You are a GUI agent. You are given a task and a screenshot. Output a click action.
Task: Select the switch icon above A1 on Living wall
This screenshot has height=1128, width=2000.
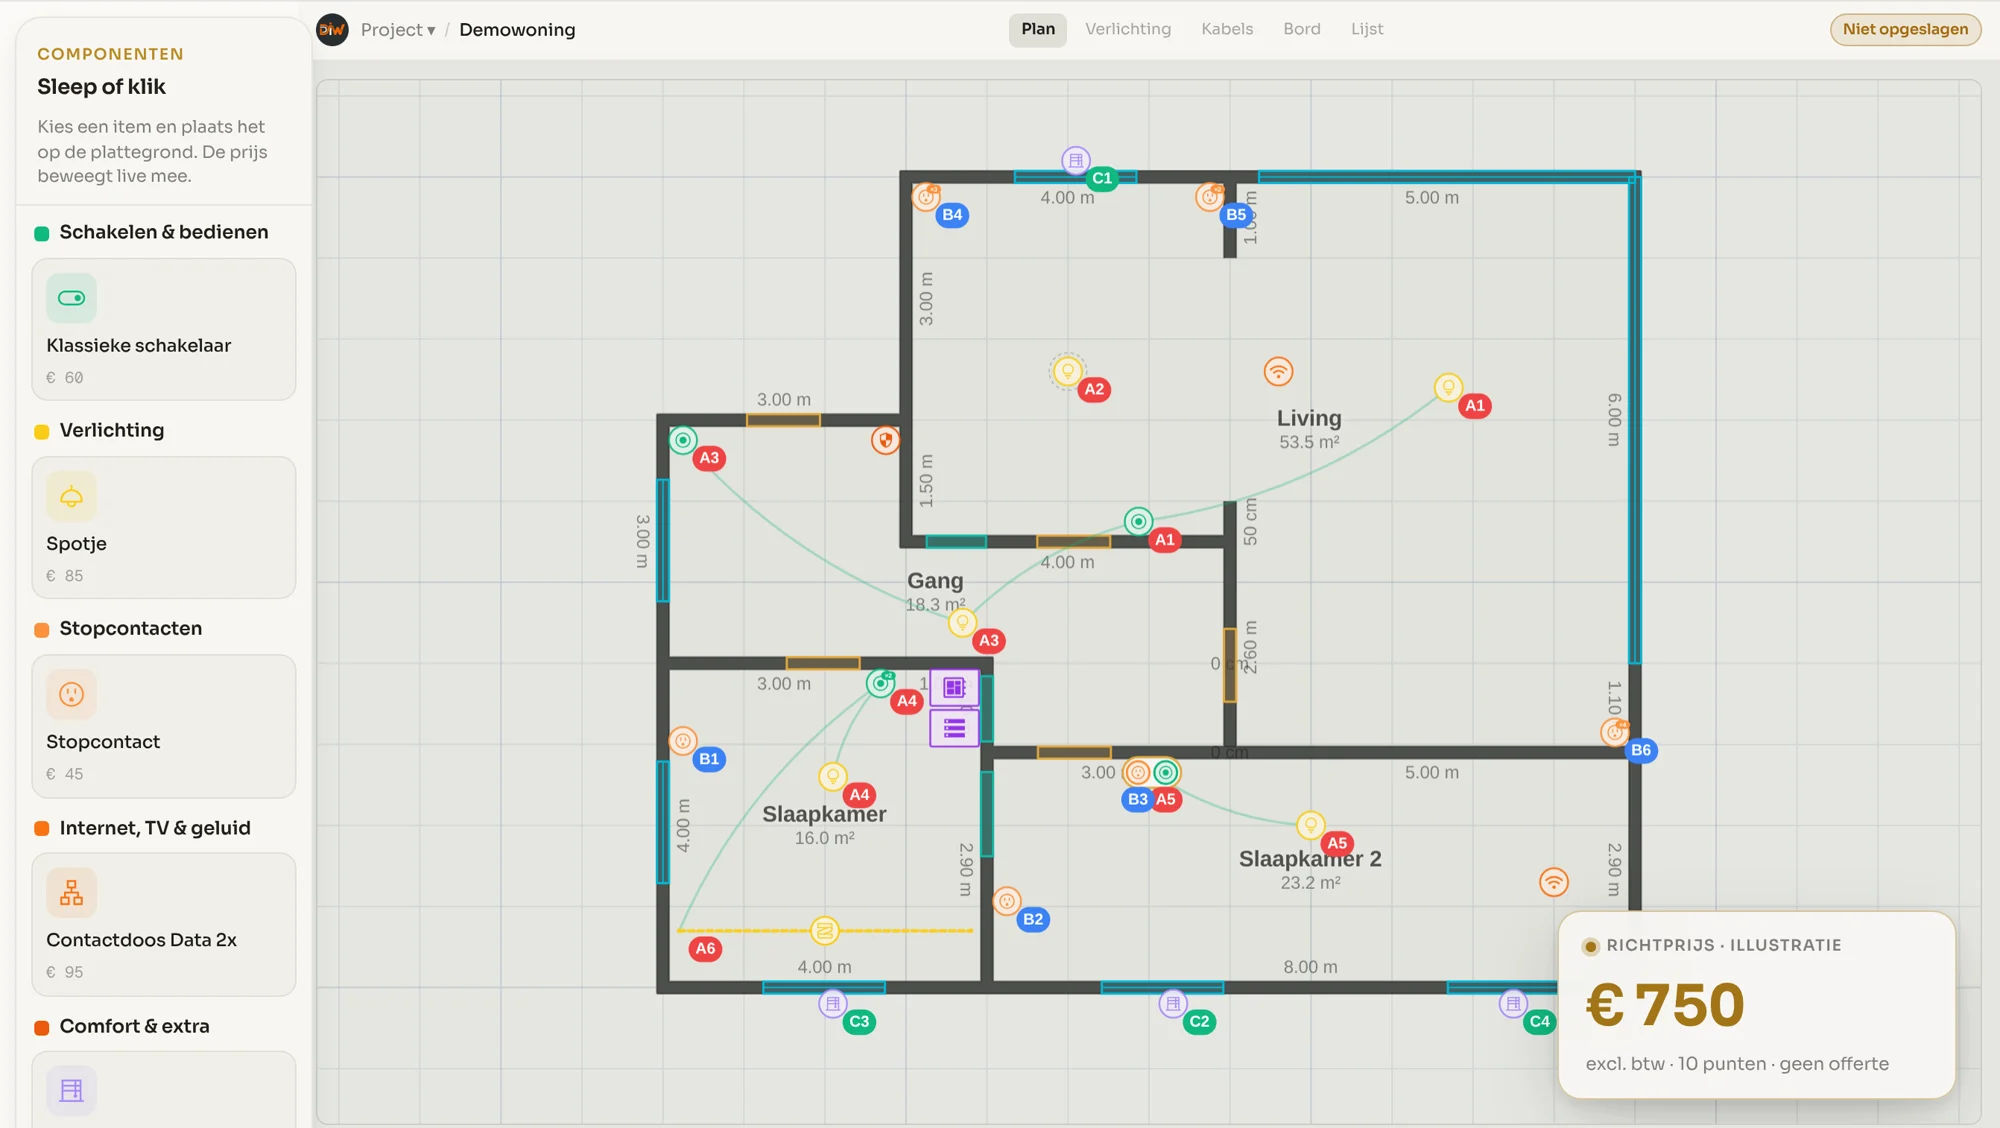(1138, 521)
